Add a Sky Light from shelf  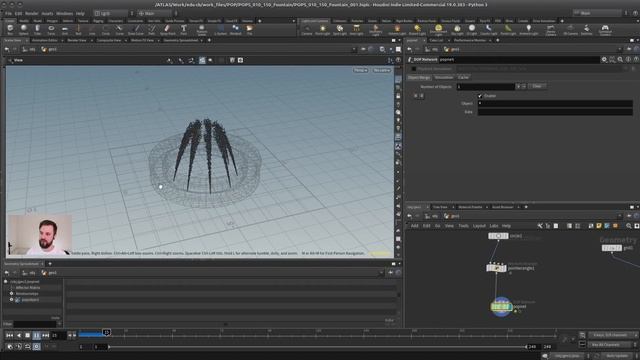point(457,29)
